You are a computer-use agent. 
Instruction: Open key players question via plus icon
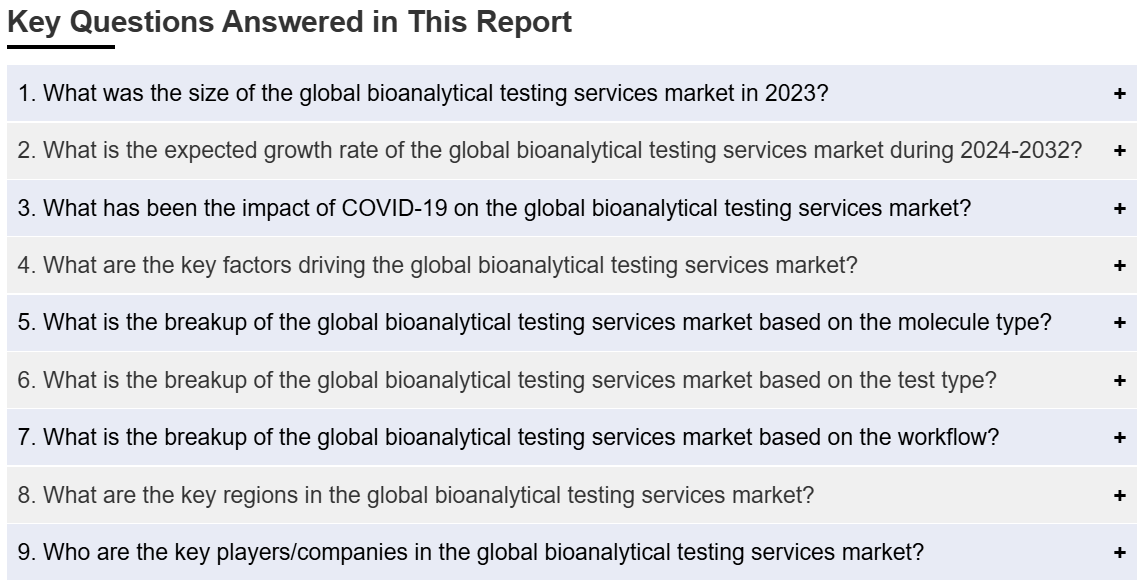[x=1119, y=552]
